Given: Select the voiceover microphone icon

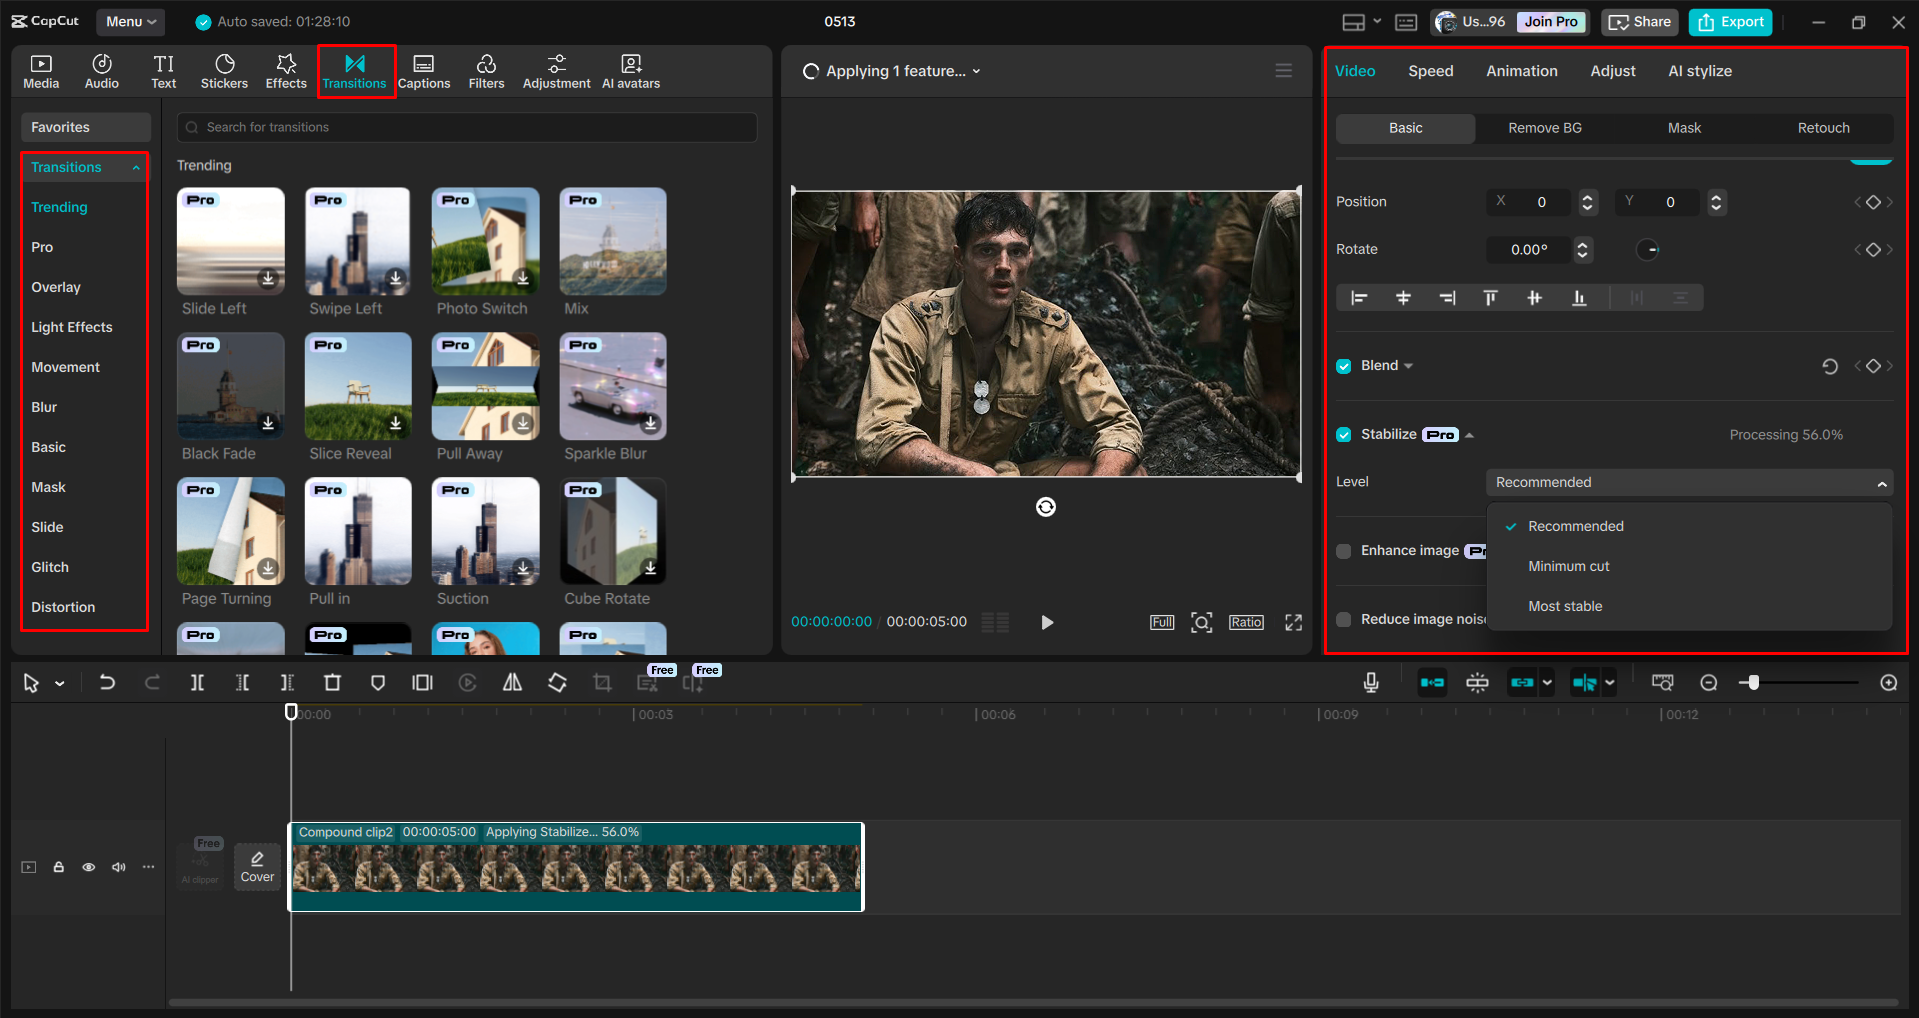Looking at the screenshot, I should point(1370,682).
